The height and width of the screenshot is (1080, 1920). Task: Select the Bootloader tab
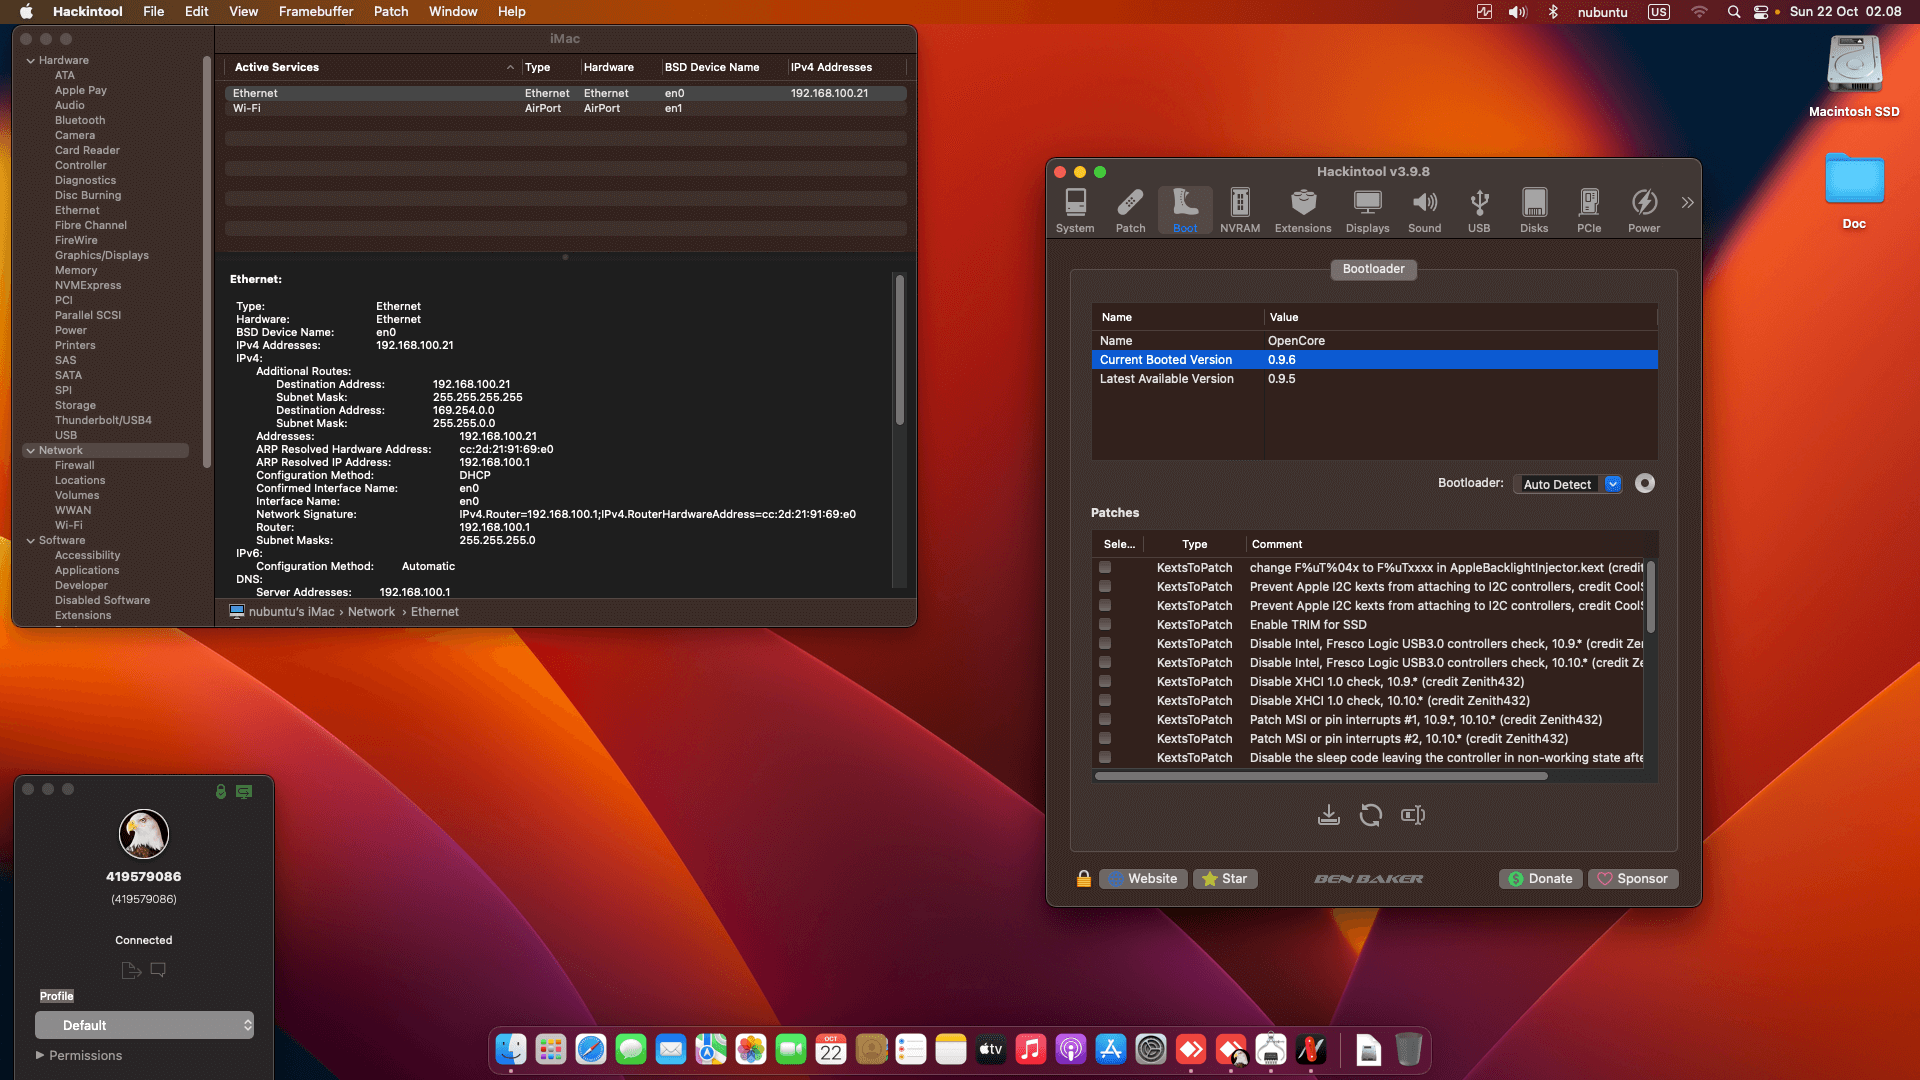point(1373,269)
